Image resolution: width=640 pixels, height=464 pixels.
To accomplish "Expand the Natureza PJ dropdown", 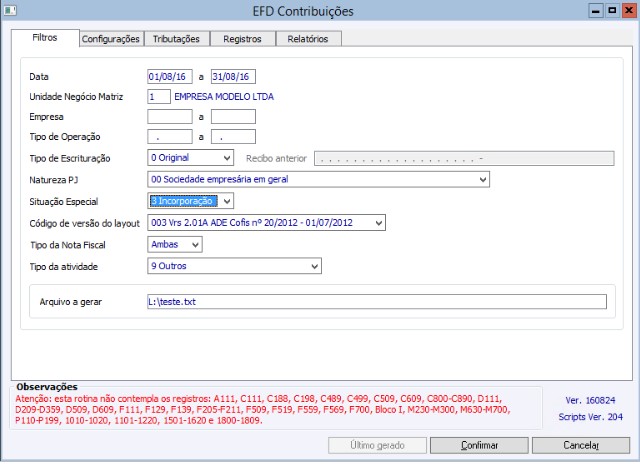I will [318, 180].
